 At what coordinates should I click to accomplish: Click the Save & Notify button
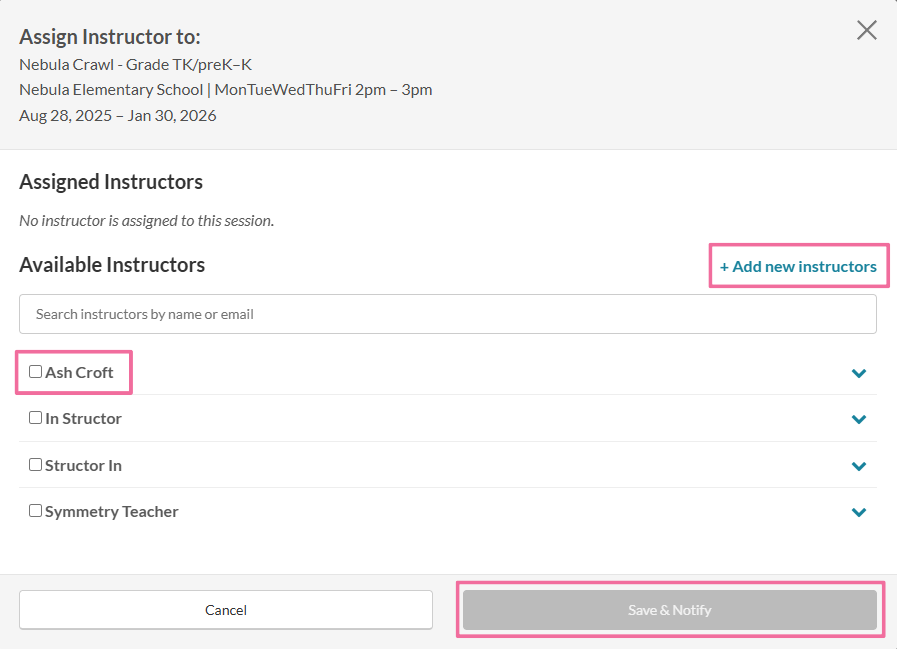(669, 609)
